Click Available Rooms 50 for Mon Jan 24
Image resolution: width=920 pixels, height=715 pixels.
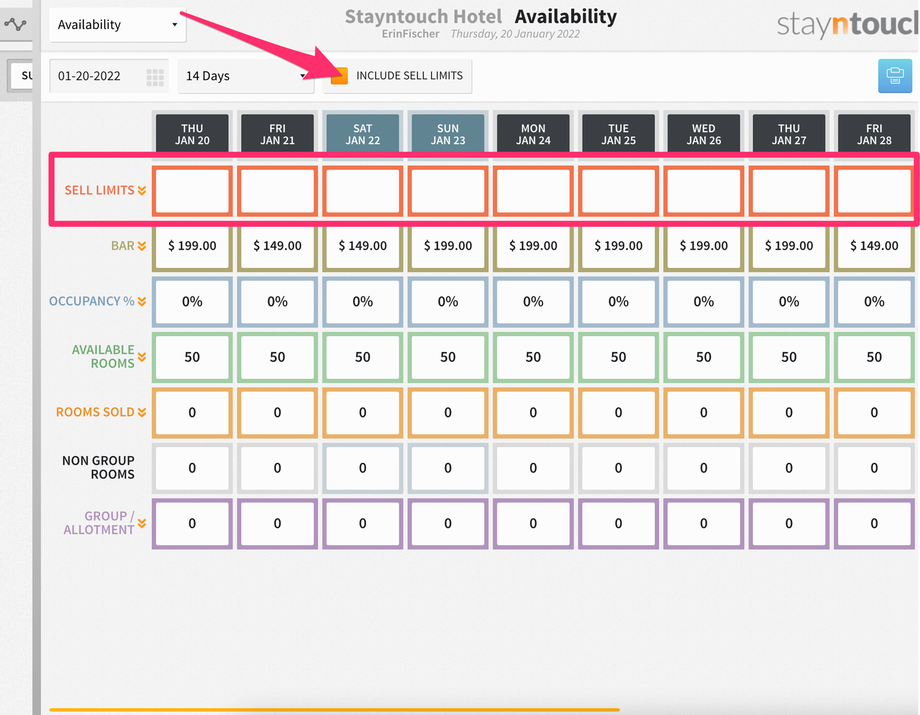tap(533, 357)
